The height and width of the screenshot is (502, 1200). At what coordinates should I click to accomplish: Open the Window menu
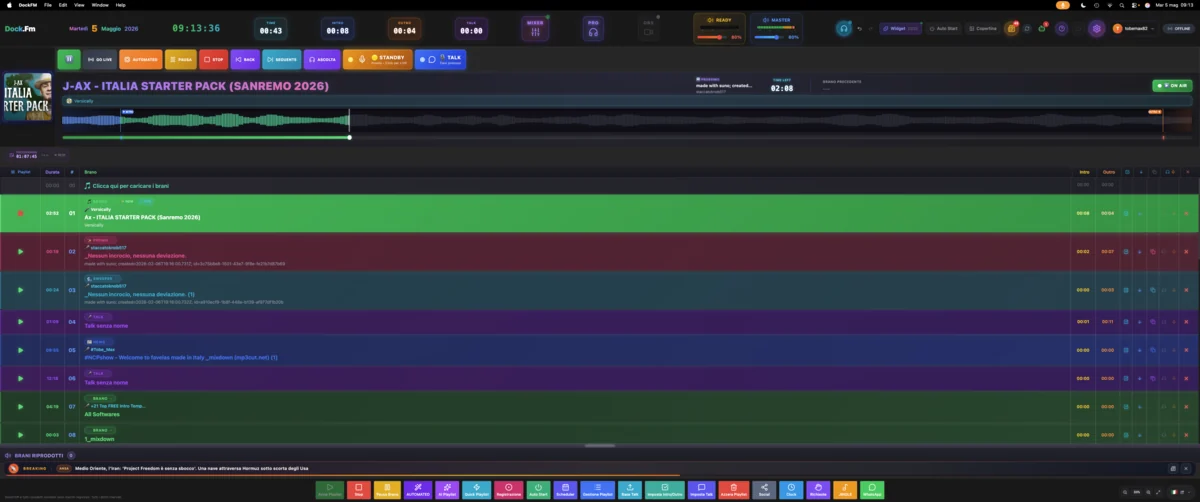coord(100,4)
